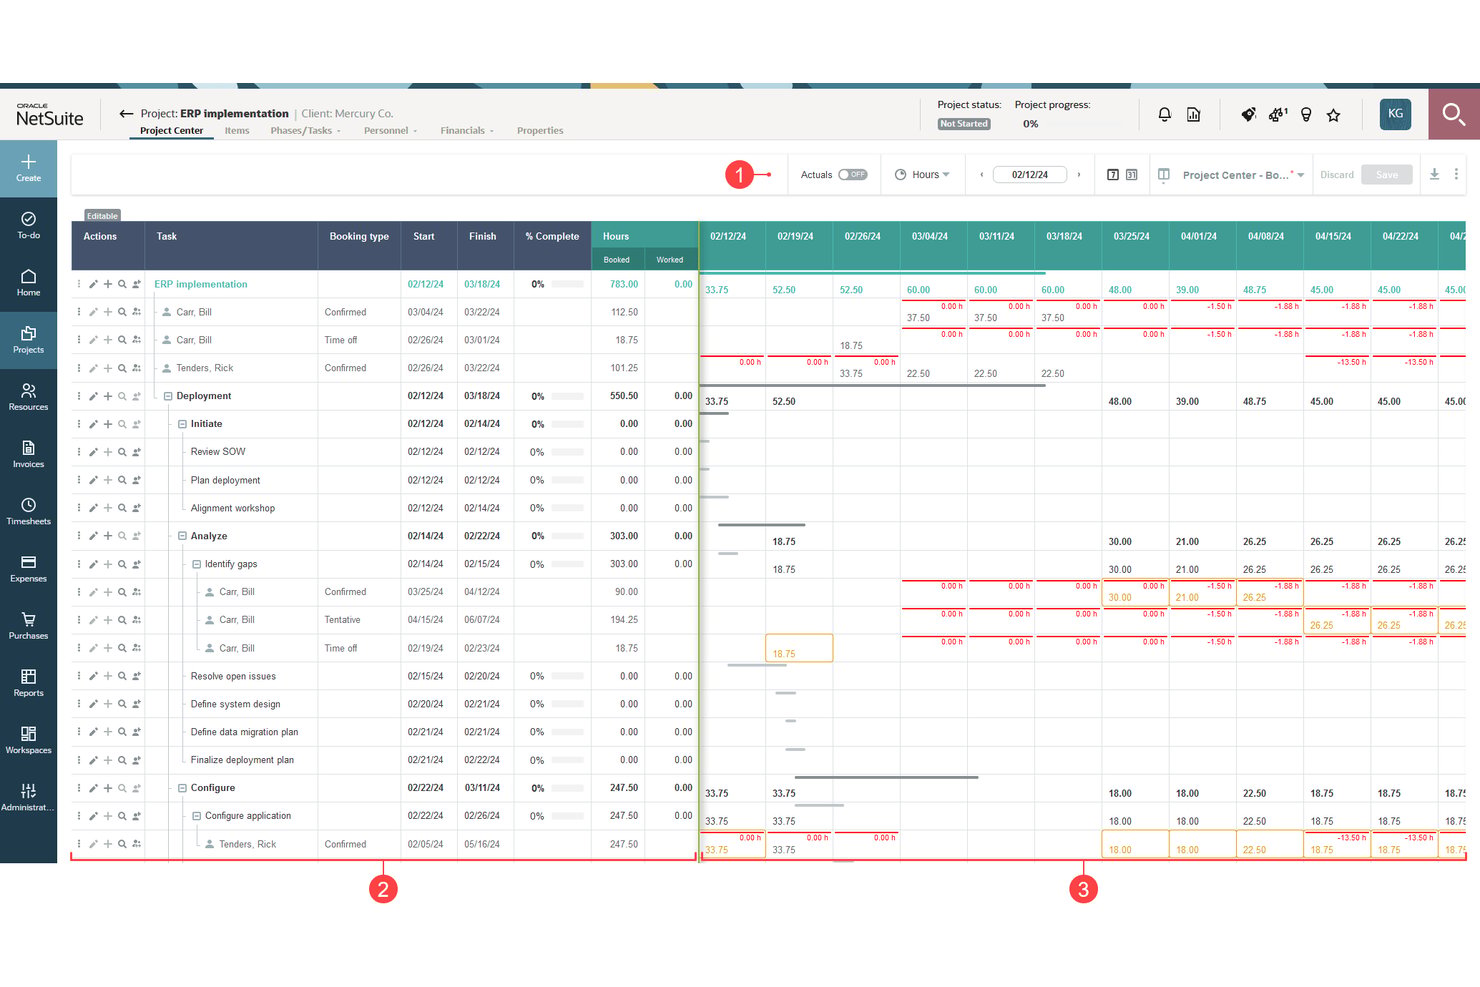Click add plus icon on Deployment row
The height and width of the screenshot is (987, 1480).
coord(108,396)
